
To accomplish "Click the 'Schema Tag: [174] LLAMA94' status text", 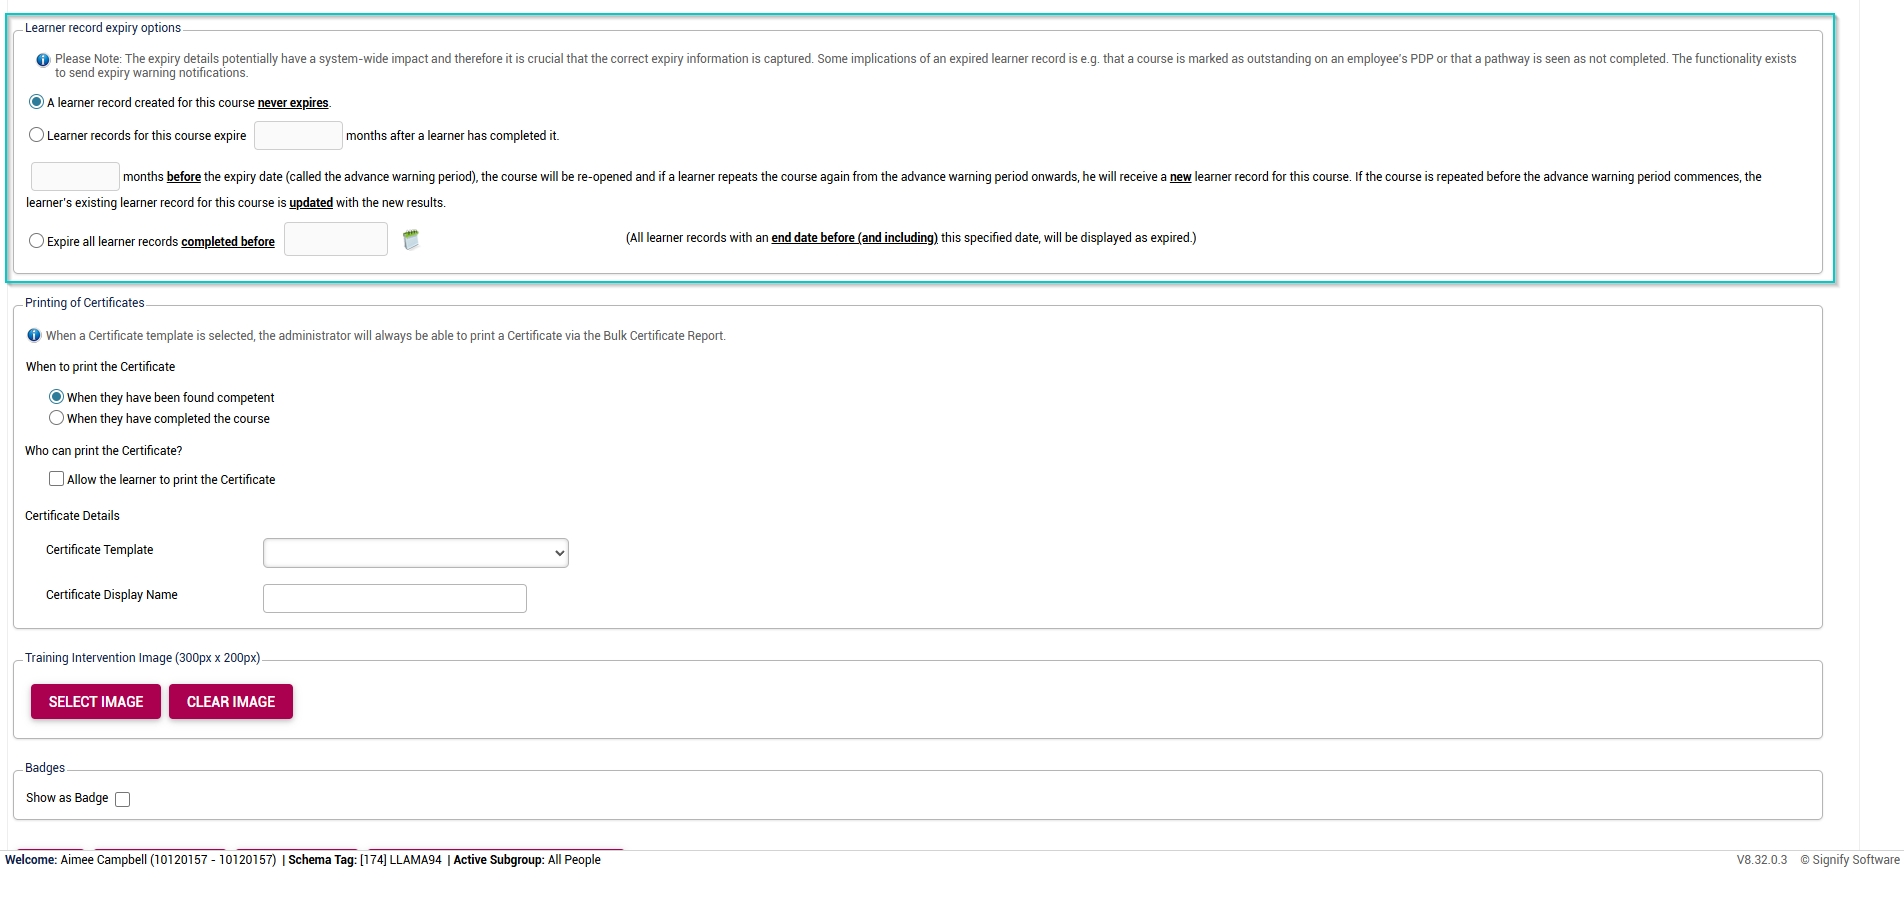I will (365, 860).
